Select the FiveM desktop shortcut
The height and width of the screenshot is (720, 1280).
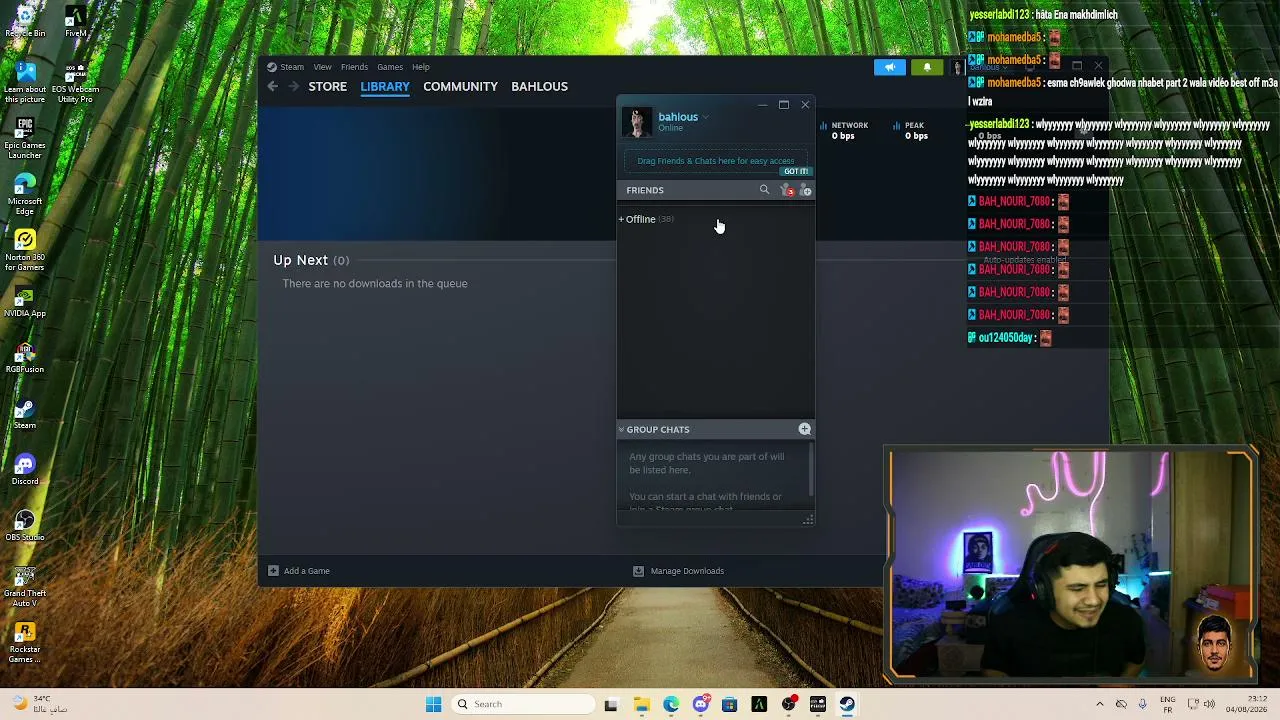(75, 22)
